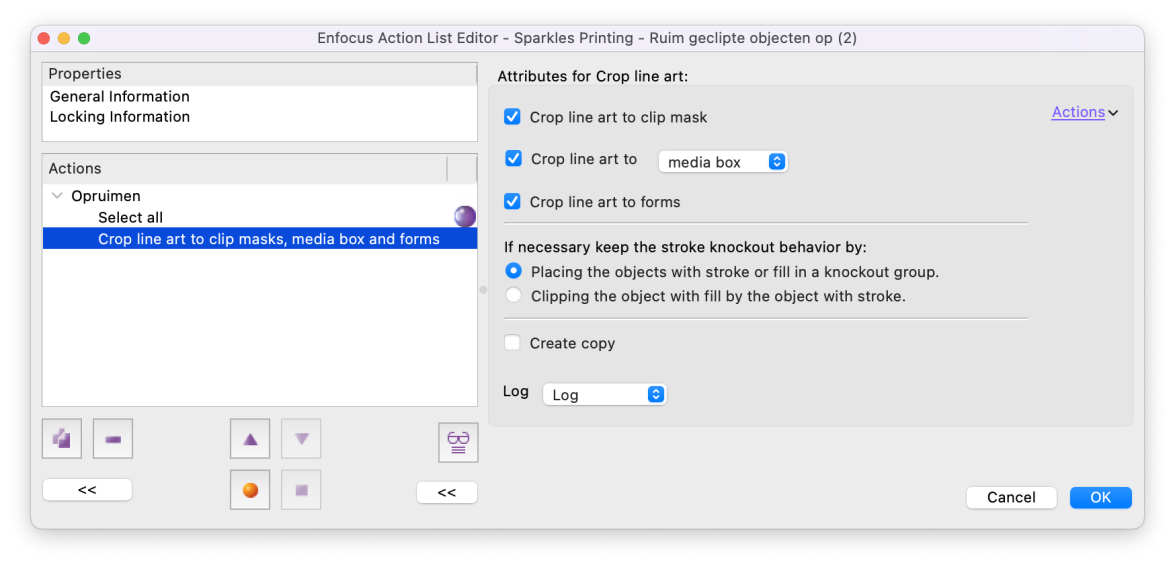Click the remove action minus icon
1175x565 pixels.
[113, 438]
